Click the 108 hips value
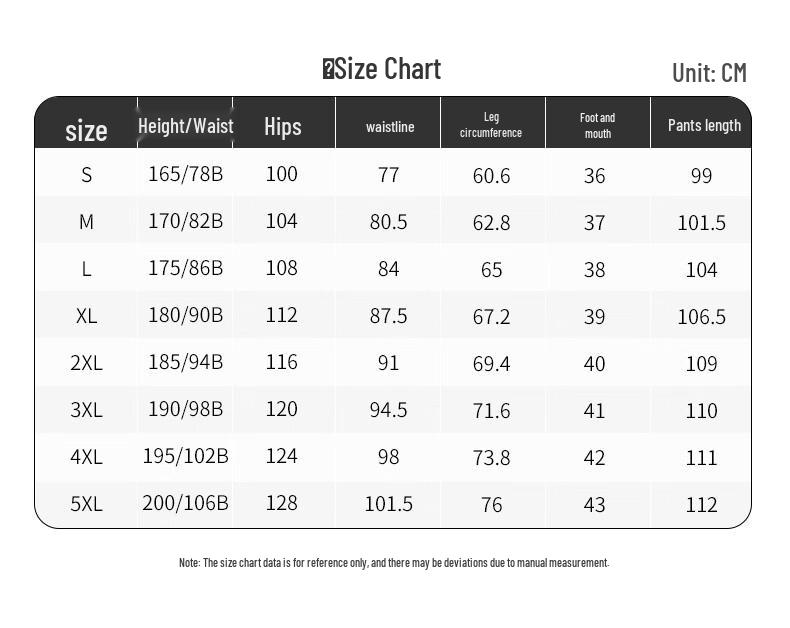Screen dimensions: 790x628 pyautogui.click(x=282, y=268)
